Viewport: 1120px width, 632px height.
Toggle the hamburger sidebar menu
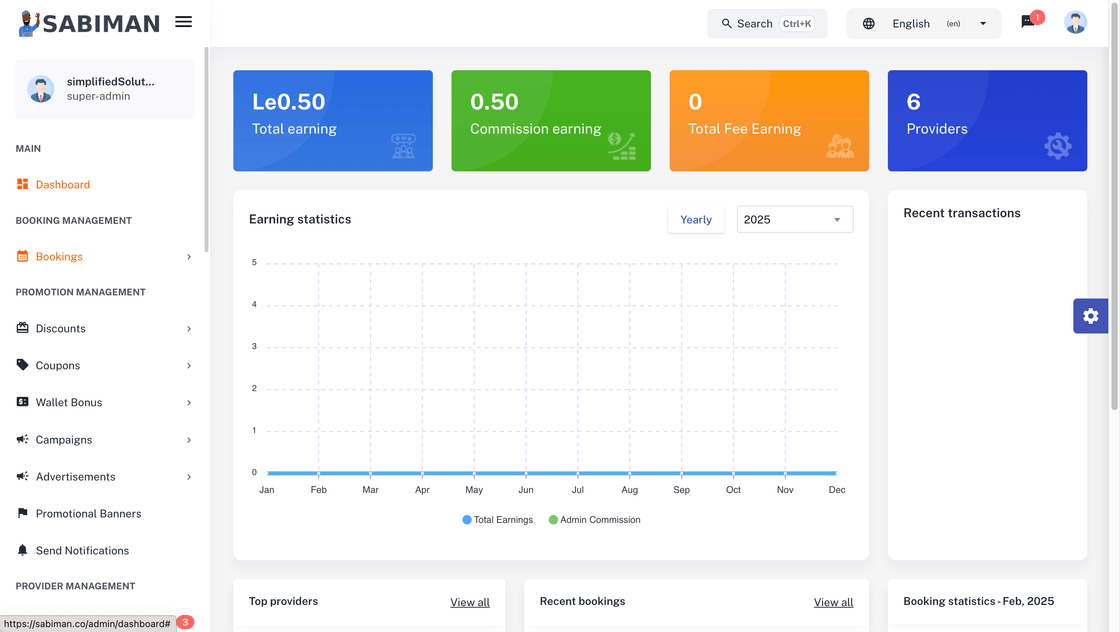pos(184,22)
